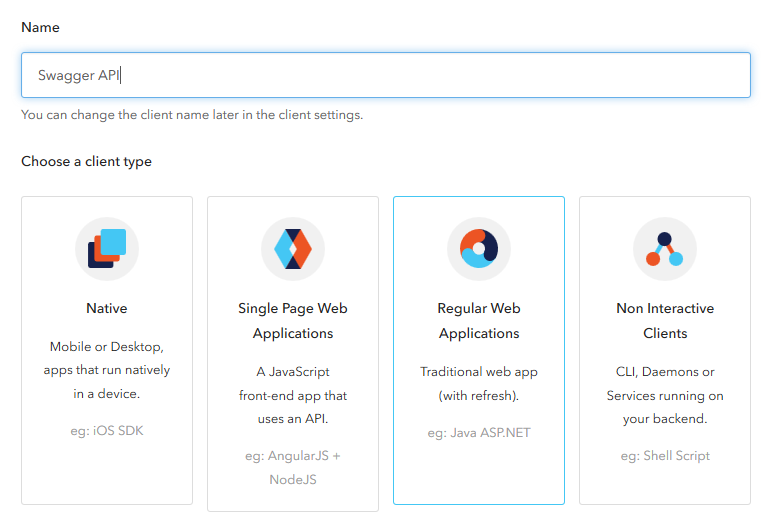This screenshot has width=769, height=524.
Task: Click the Native client type icon
Action: coord(107,249)
